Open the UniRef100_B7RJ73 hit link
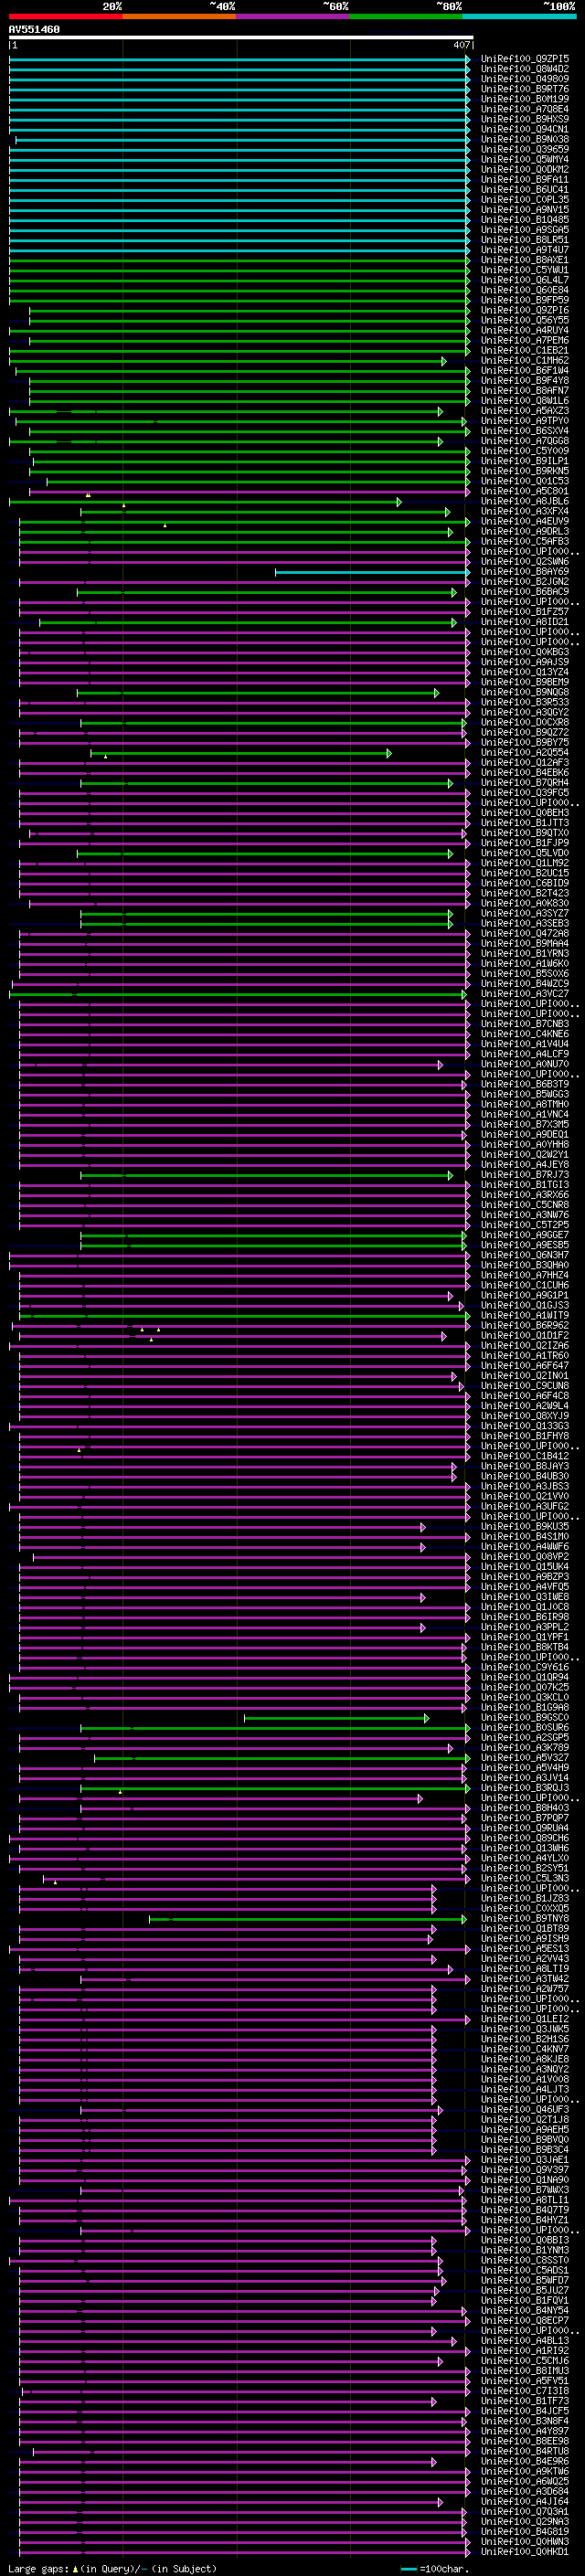The height and width of the screenshot is (2576, 585). (525, 1176)
